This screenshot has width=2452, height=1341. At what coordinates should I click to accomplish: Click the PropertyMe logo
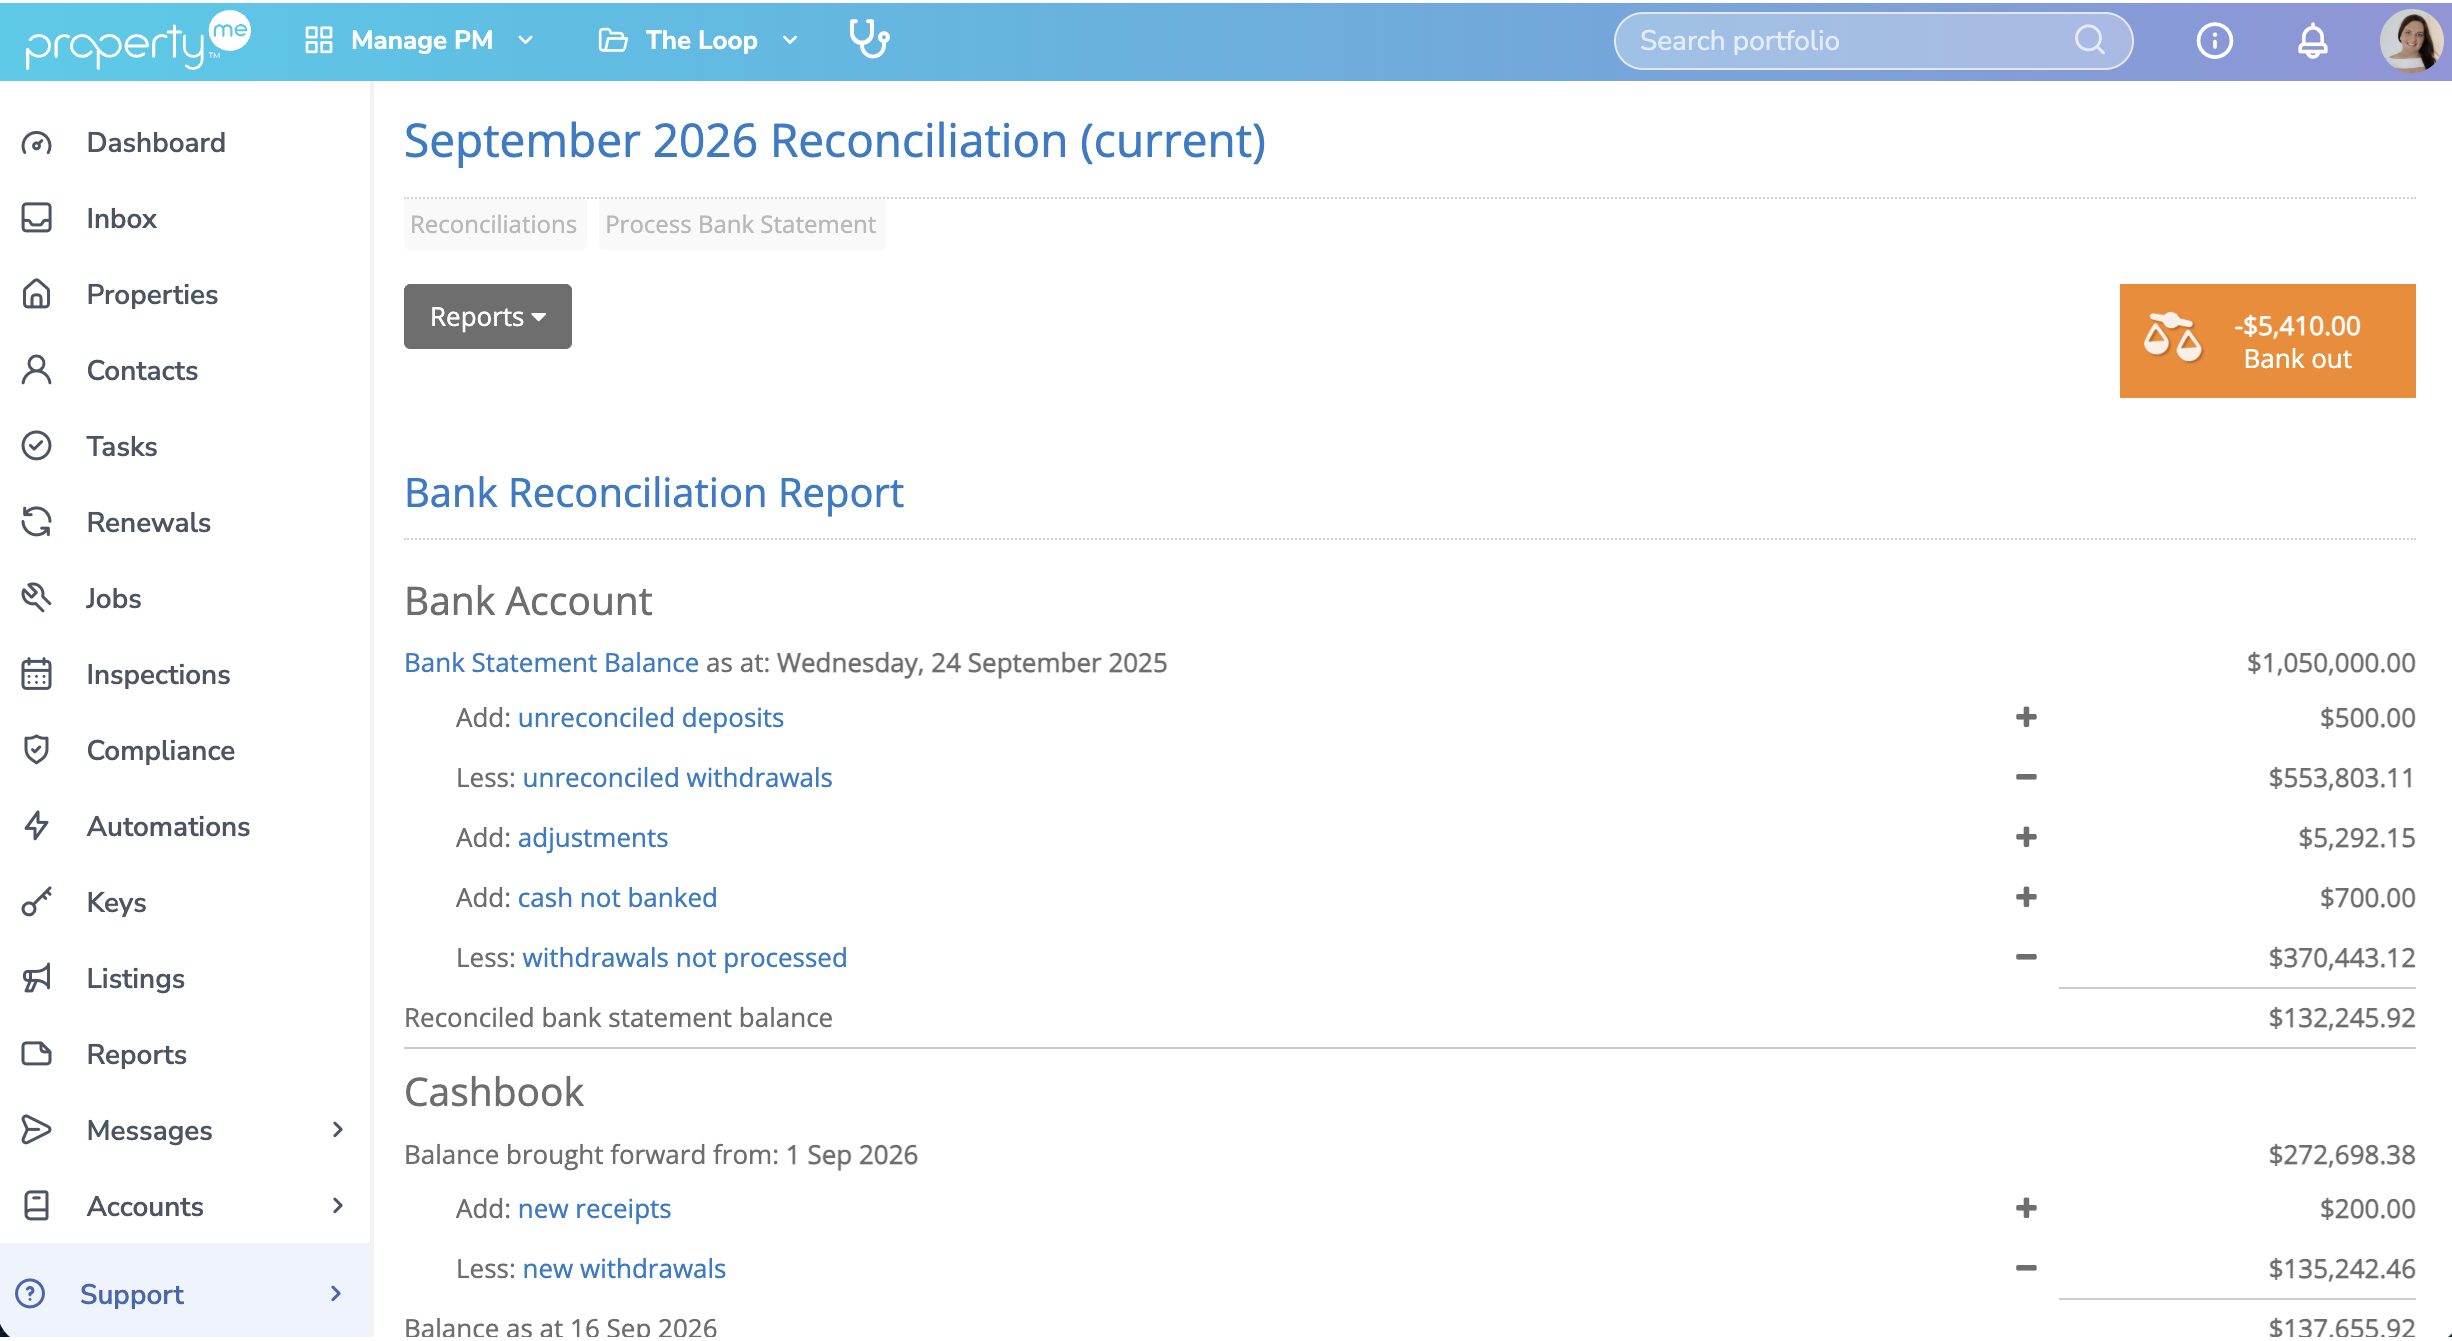click(x=138, y=41)
